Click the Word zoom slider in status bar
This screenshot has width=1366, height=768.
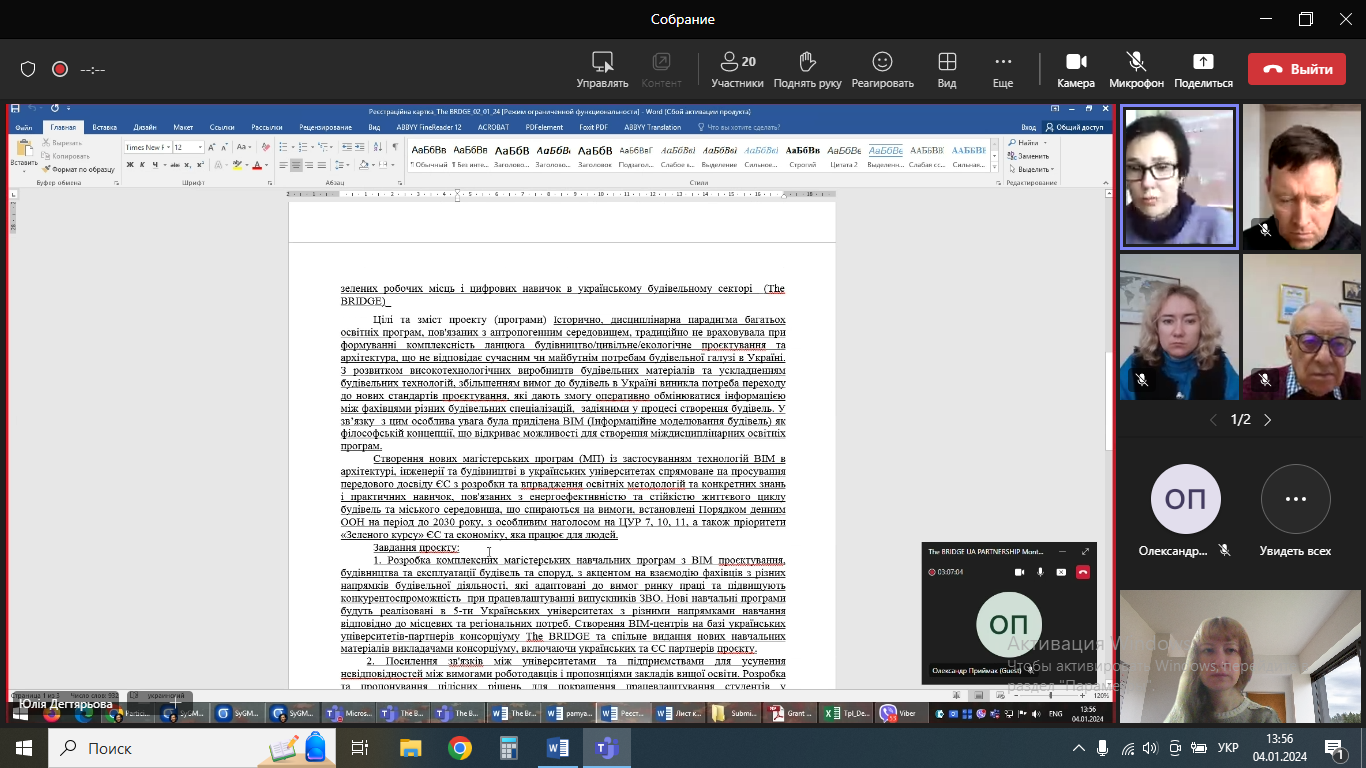click(1050, 695)
